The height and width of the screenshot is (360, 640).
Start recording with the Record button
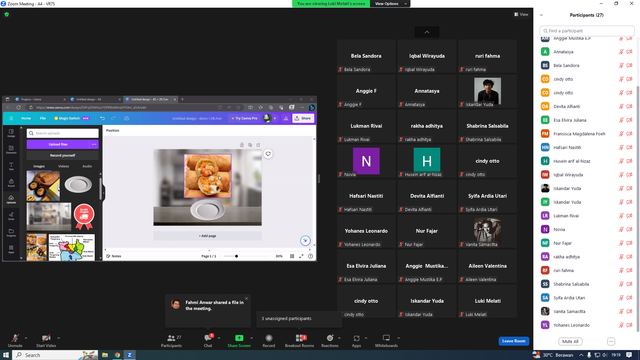(269, 340)
